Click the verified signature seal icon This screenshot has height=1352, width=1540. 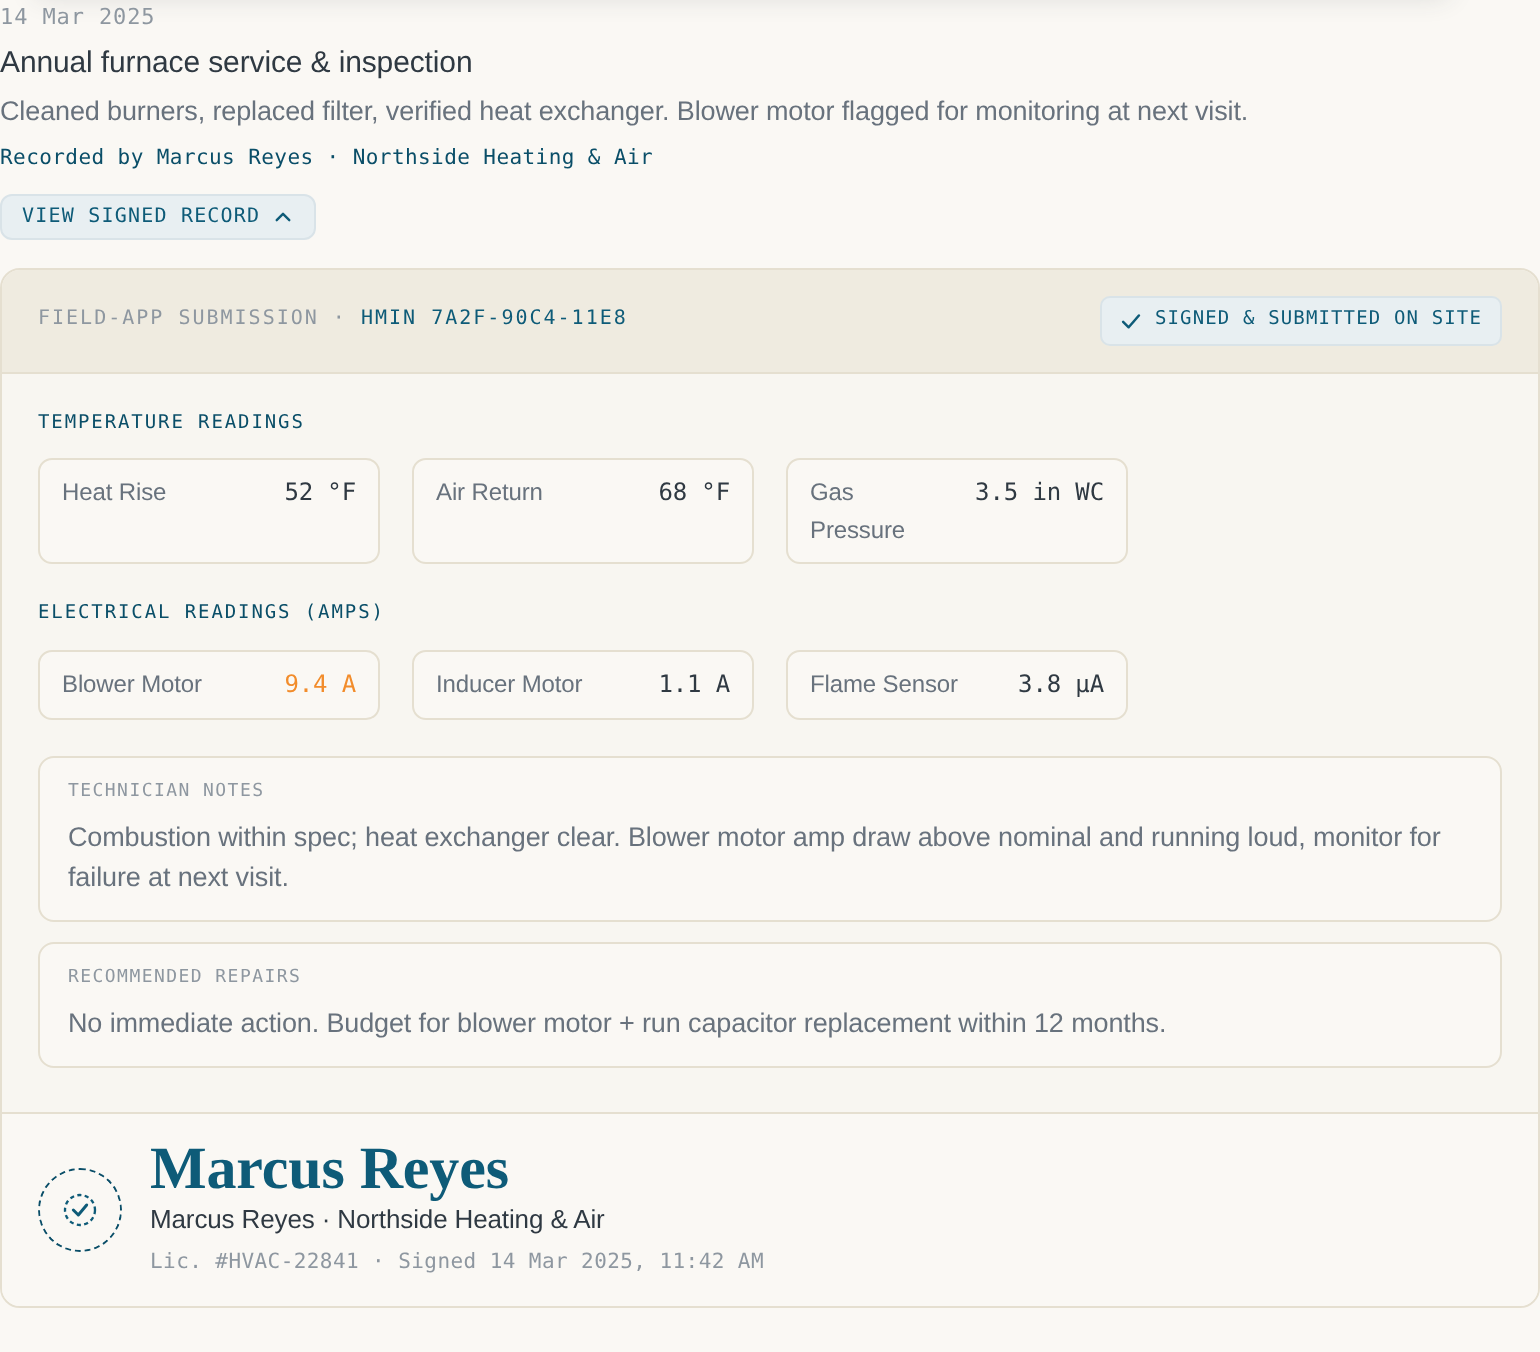[80, 1210]
